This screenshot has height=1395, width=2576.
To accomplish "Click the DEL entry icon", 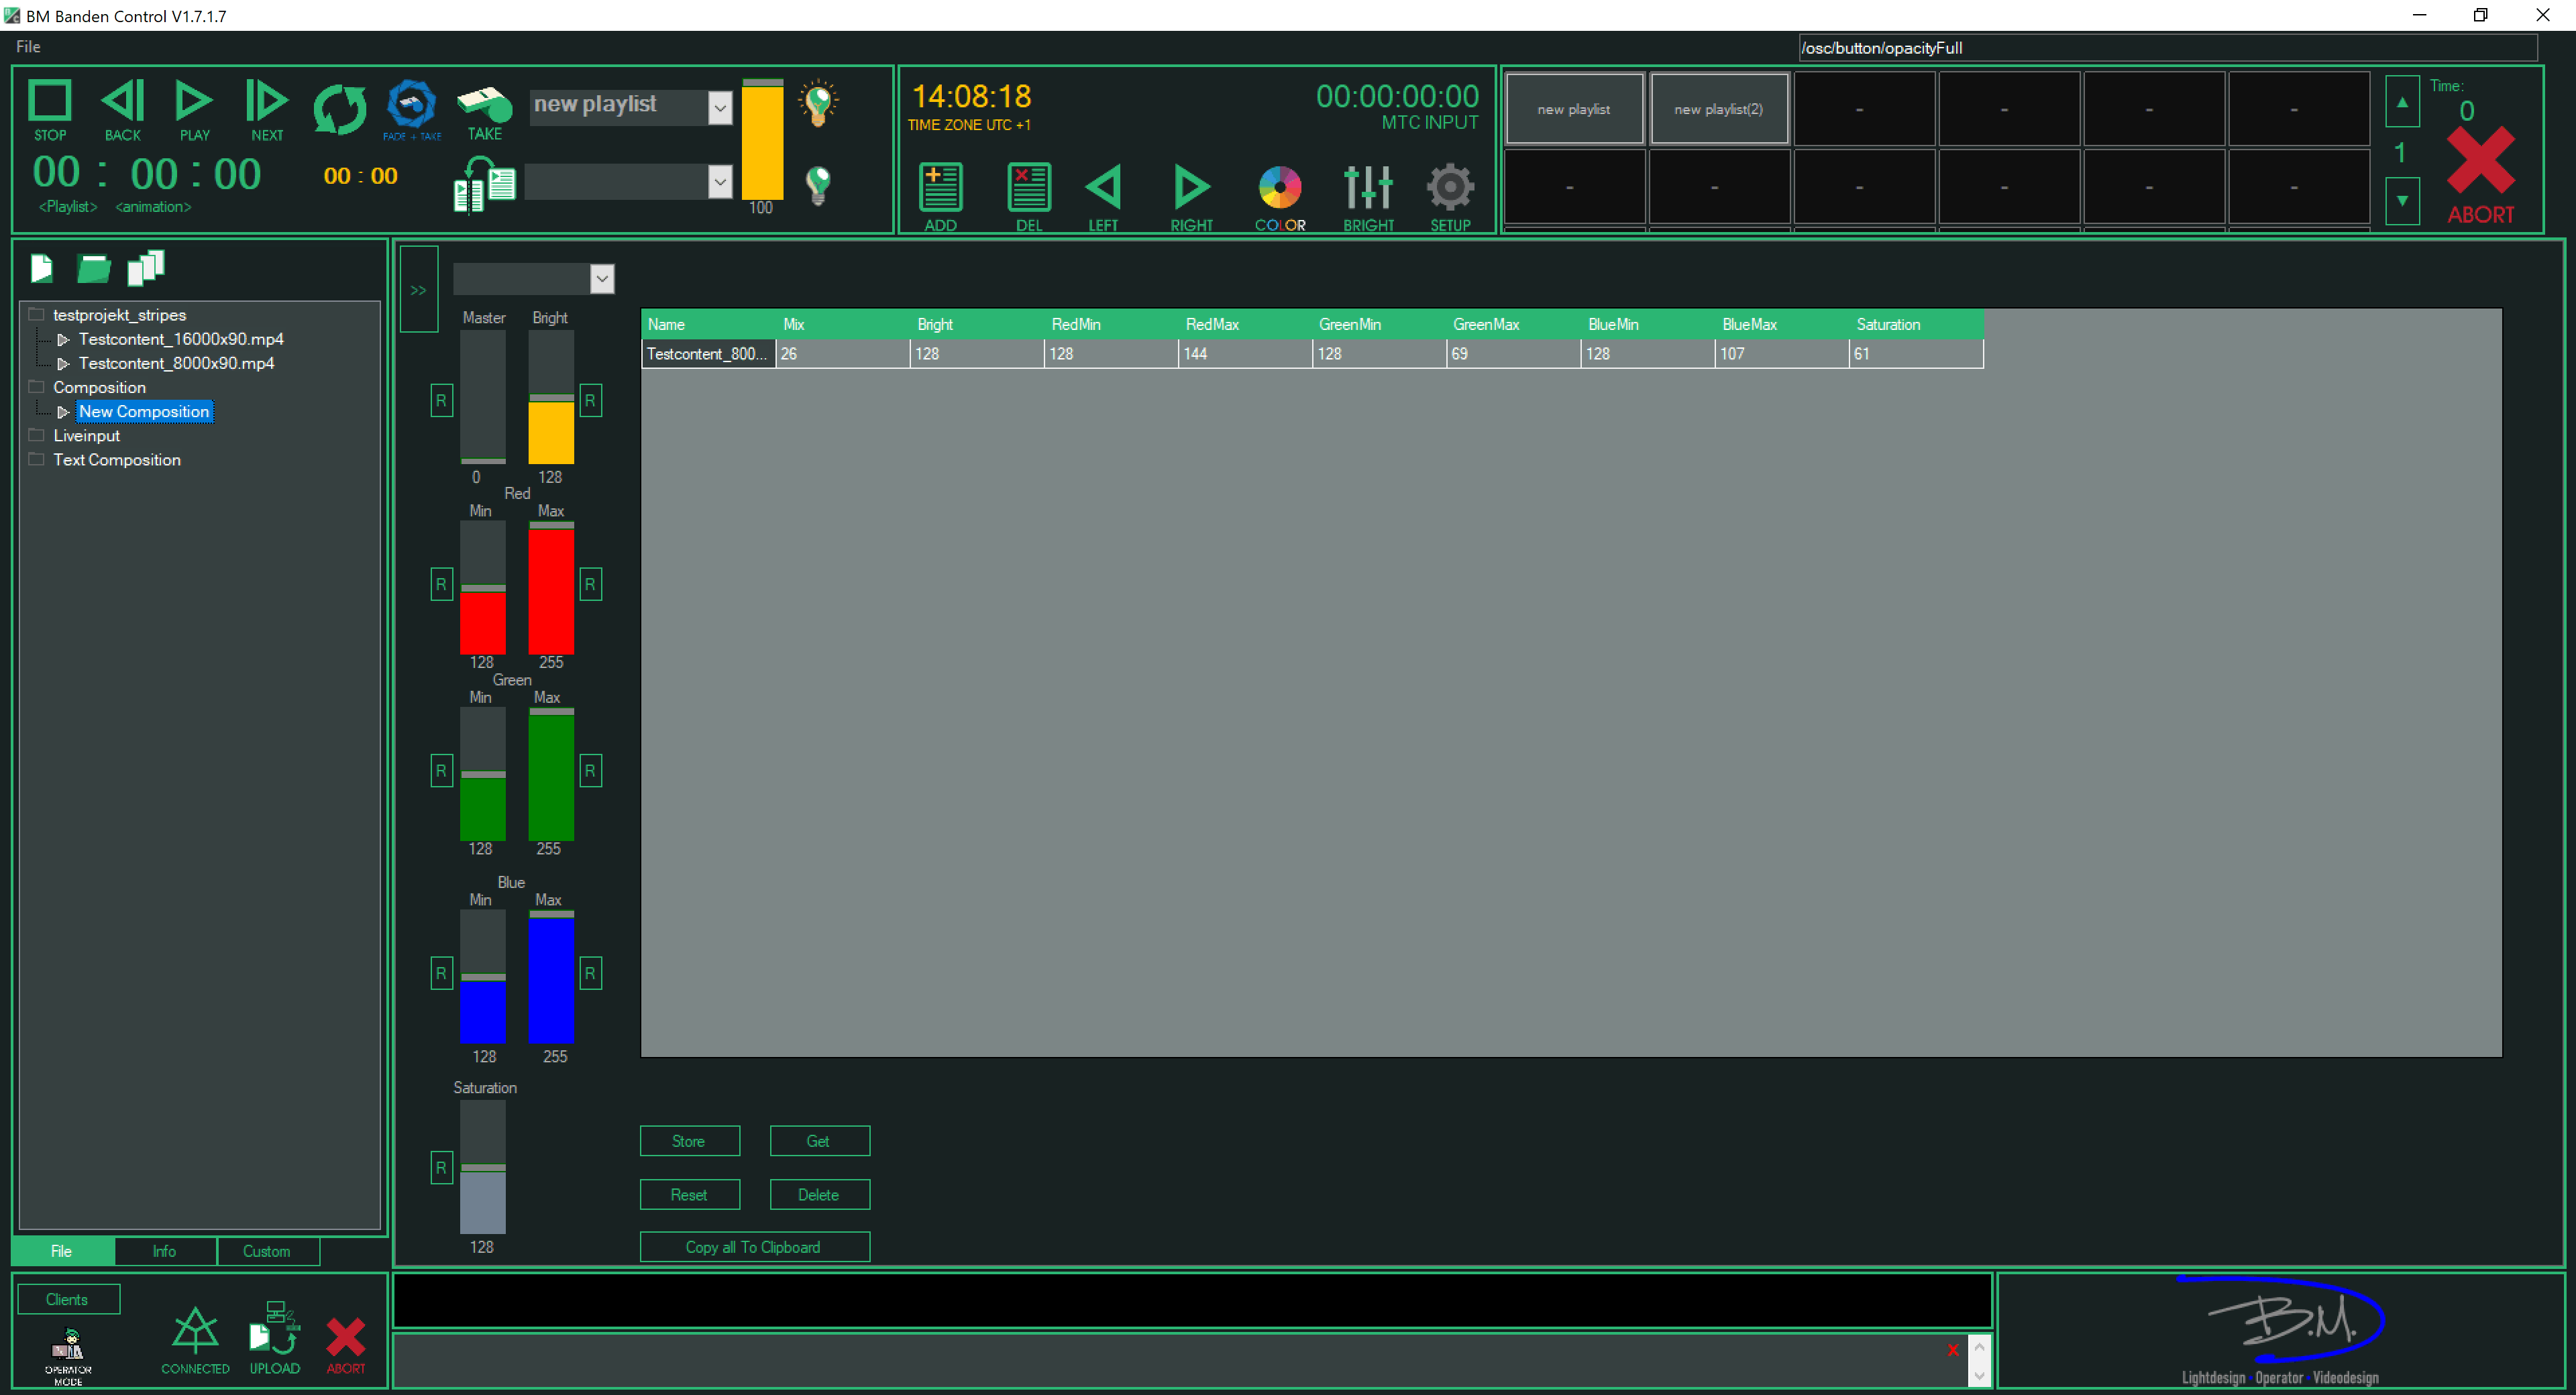I will (1028, 188).
